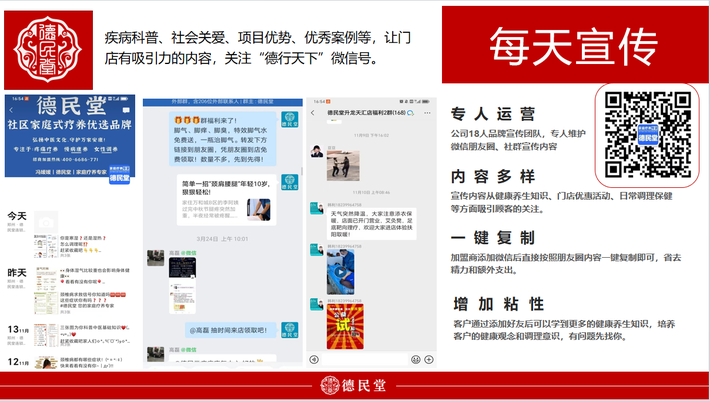Click the QR code on the right
The height and width of the screenshot is (401, 710).
648,134
